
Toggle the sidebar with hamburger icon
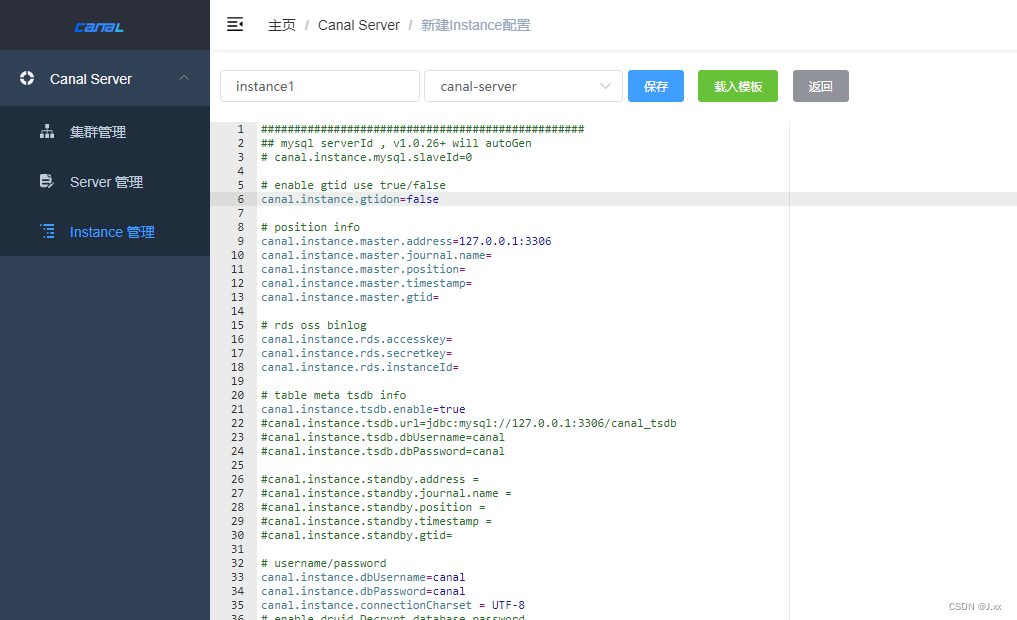(x=235, y=25)
